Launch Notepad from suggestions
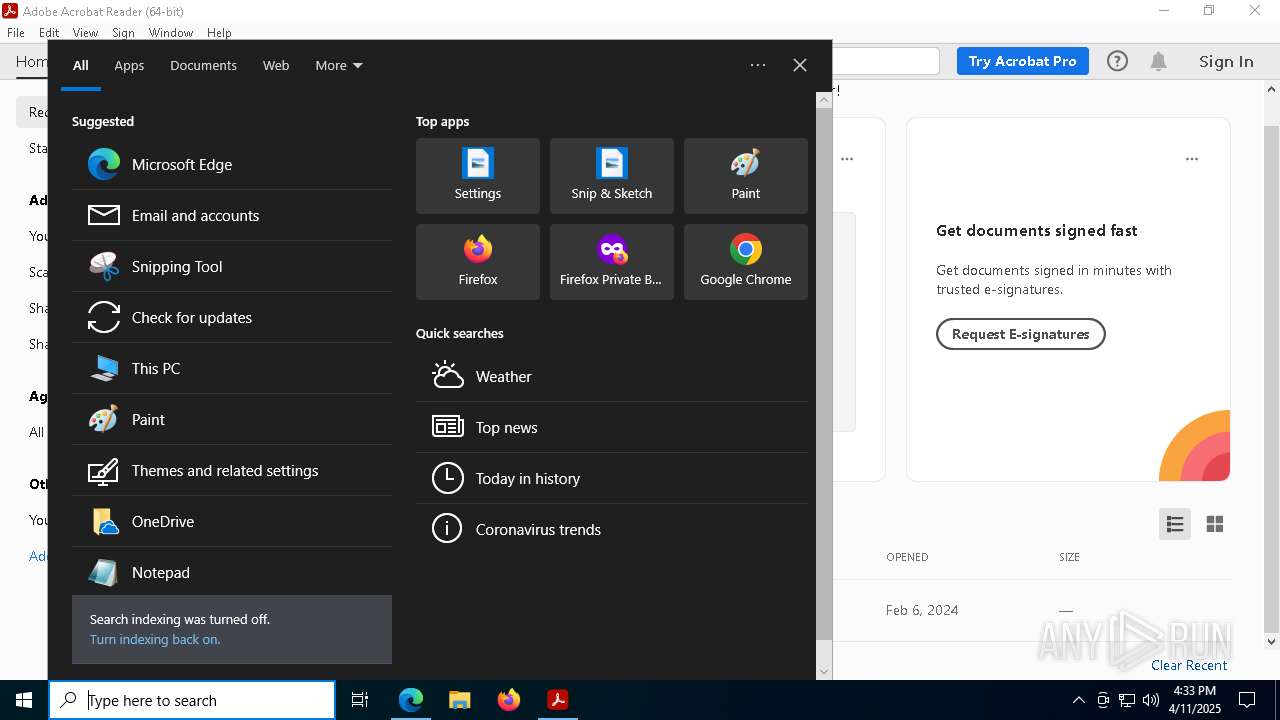 pos(232,572)
